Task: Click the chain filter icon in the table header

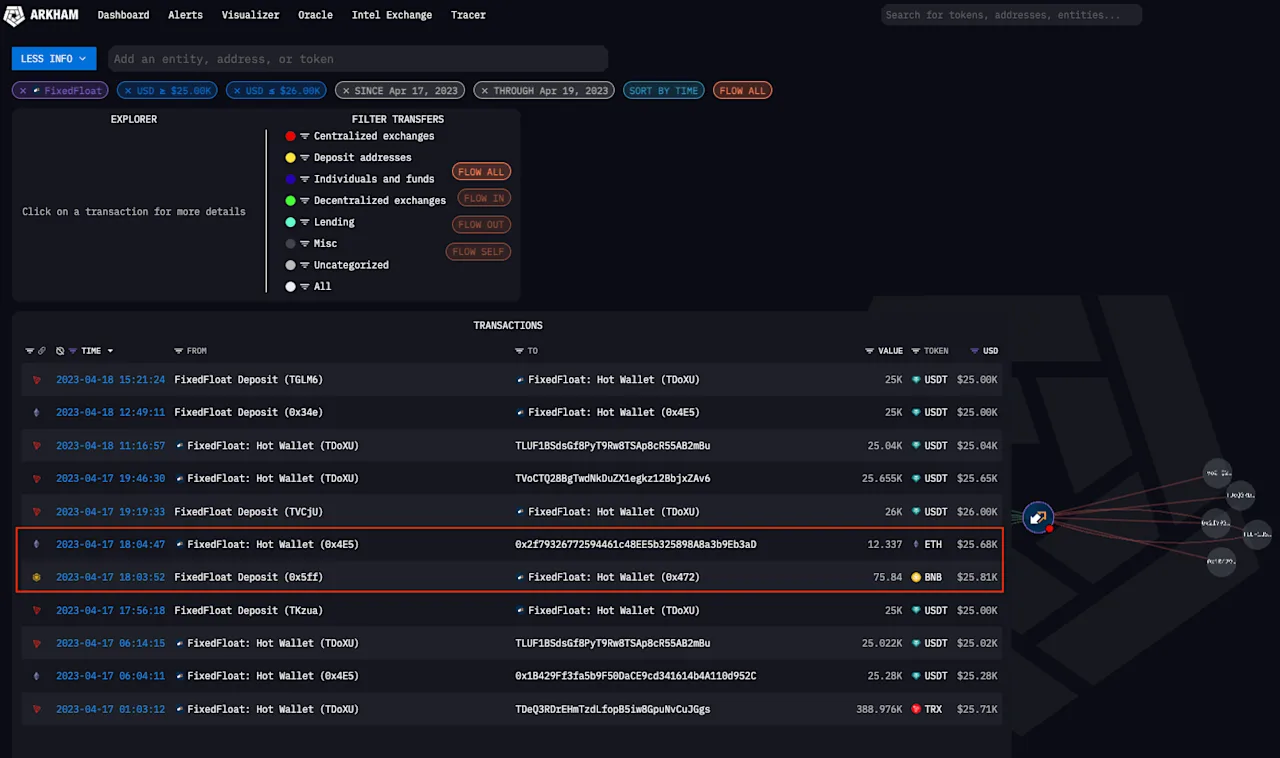Action: 29,351
